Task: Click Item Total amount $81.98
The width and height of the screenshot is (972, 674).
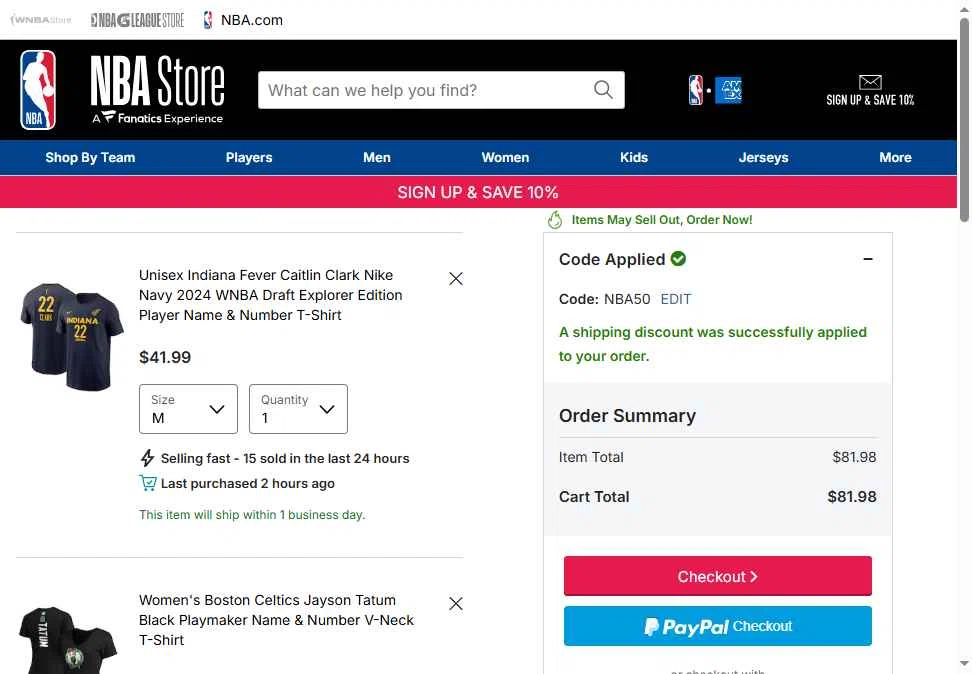Action: [854, 457]
